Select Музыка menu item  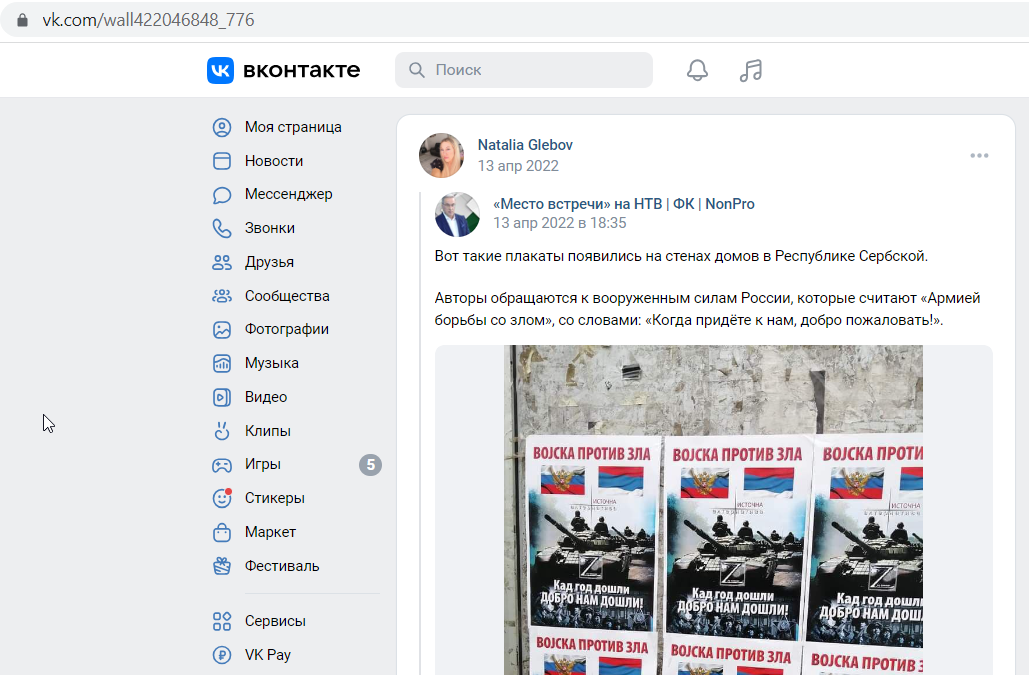click(x=272, y=363)
